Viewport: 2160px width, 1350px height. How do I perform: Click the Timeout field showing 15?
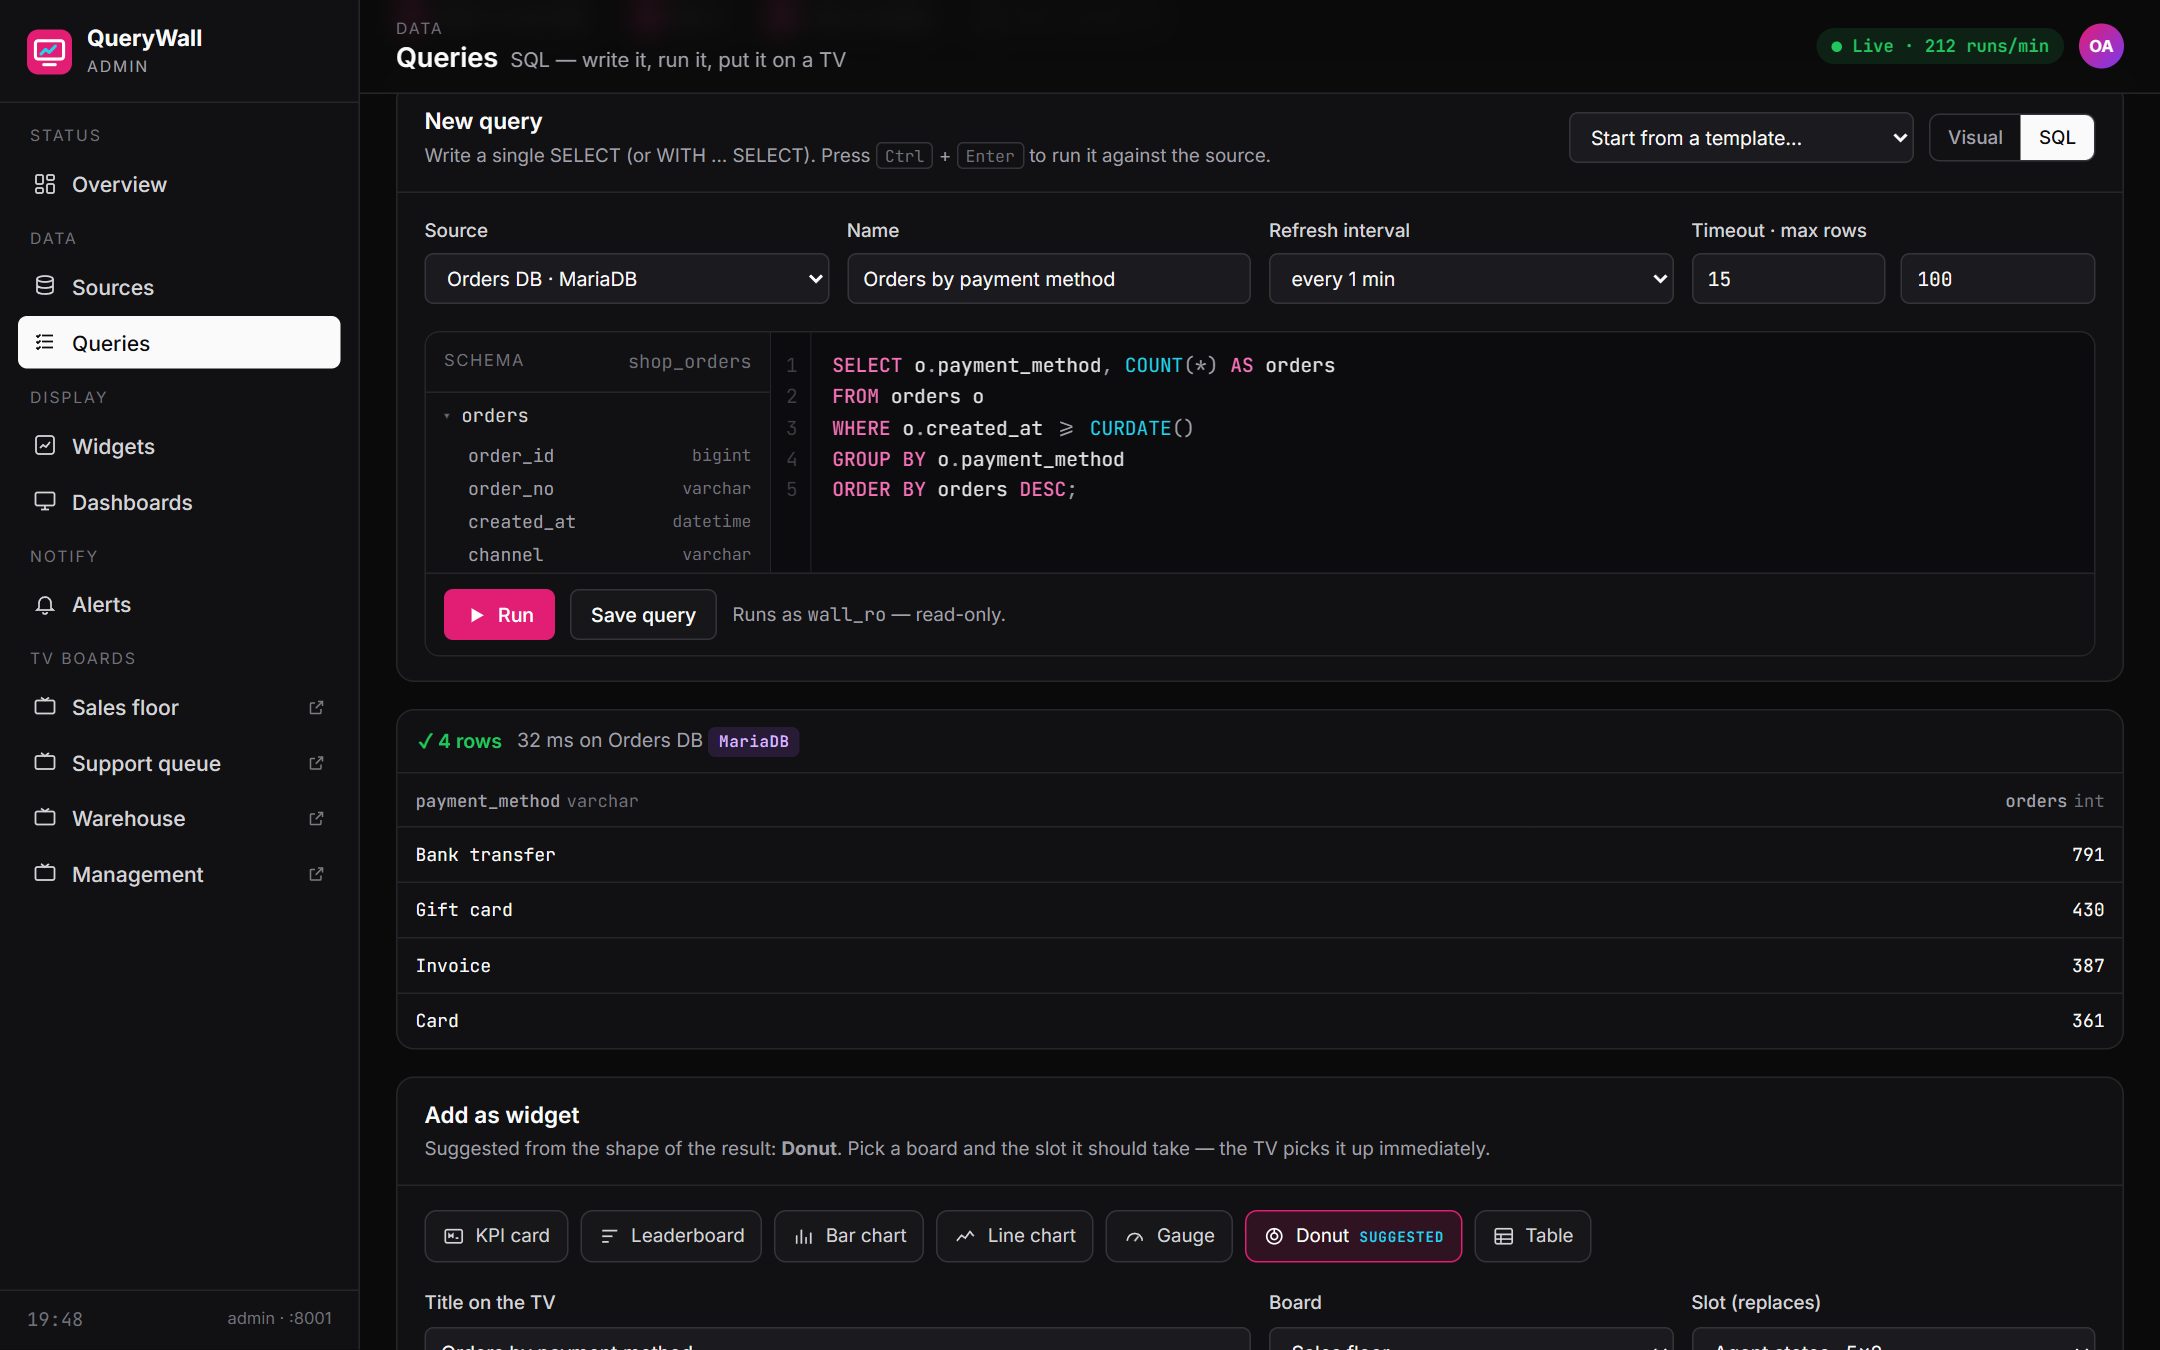pos(1788,279)
